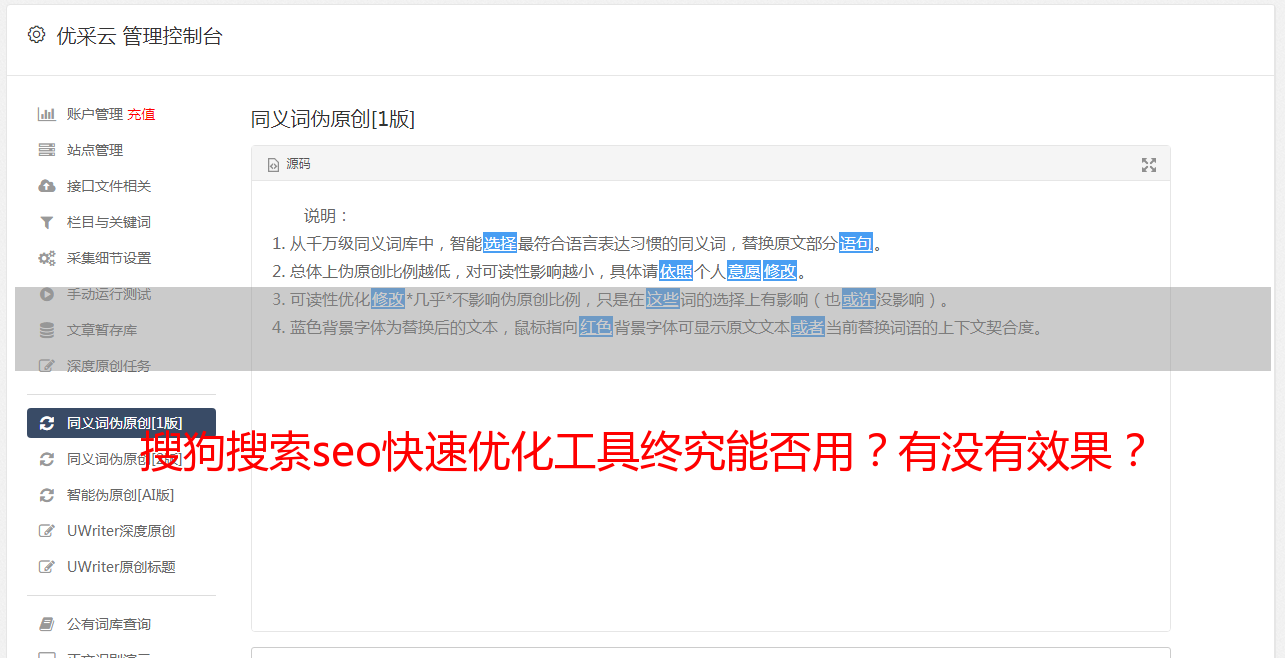Viewport: 1285px width, 658px height.
Task: Select the 同义词伪原创[1版] menu item
Action: 121,423
